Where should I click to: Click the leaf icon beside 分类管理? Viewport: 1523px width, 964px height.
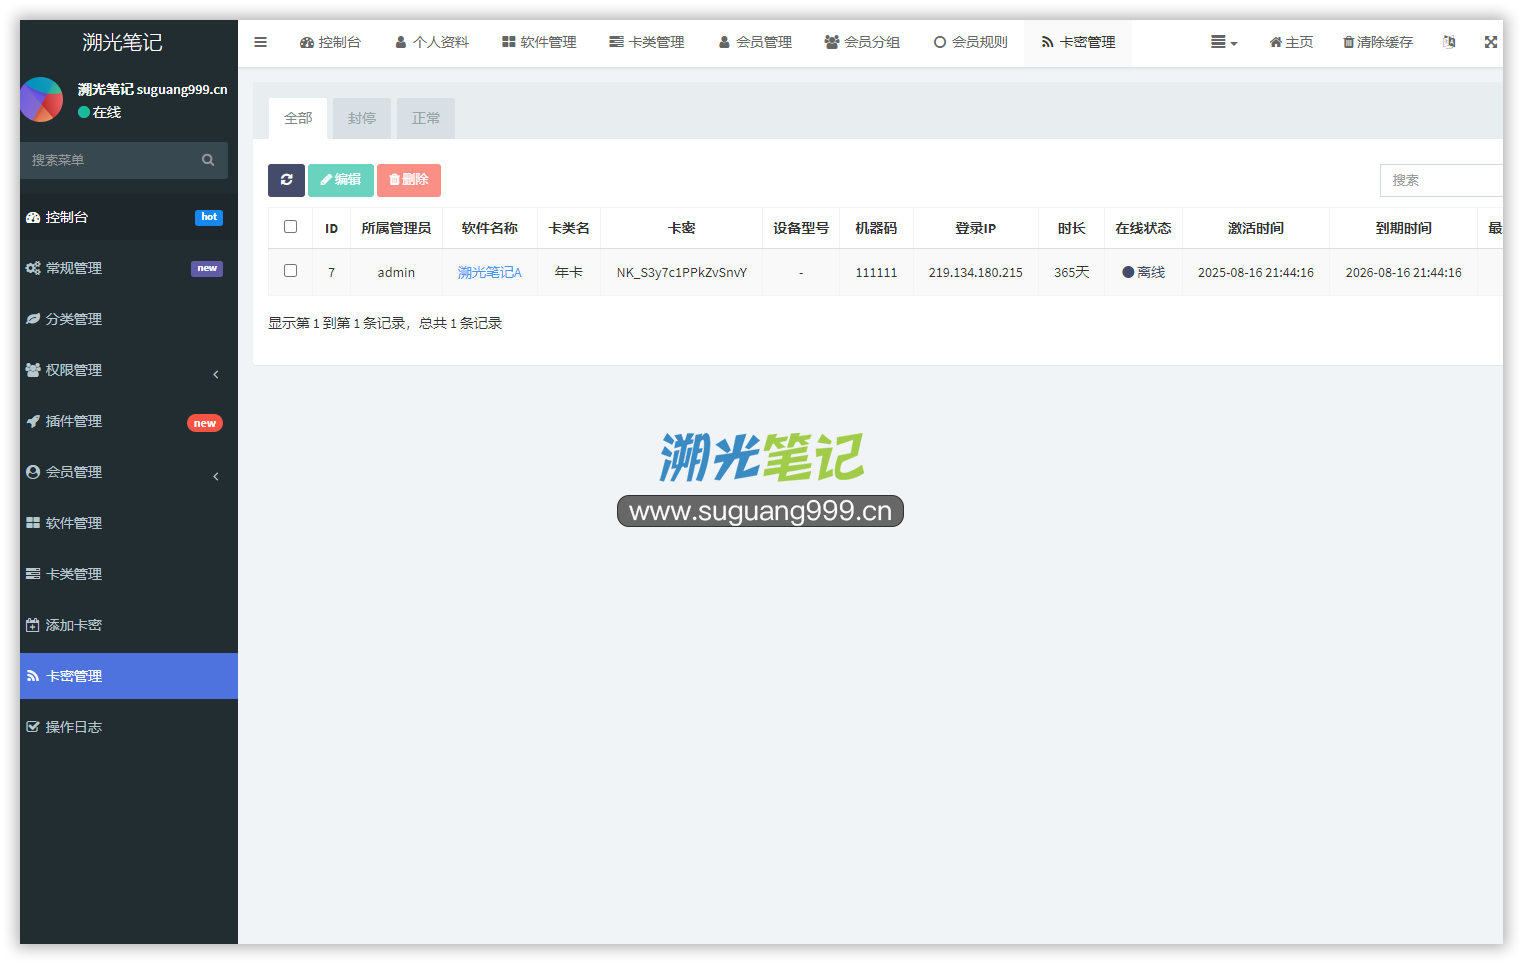(33, 319)
